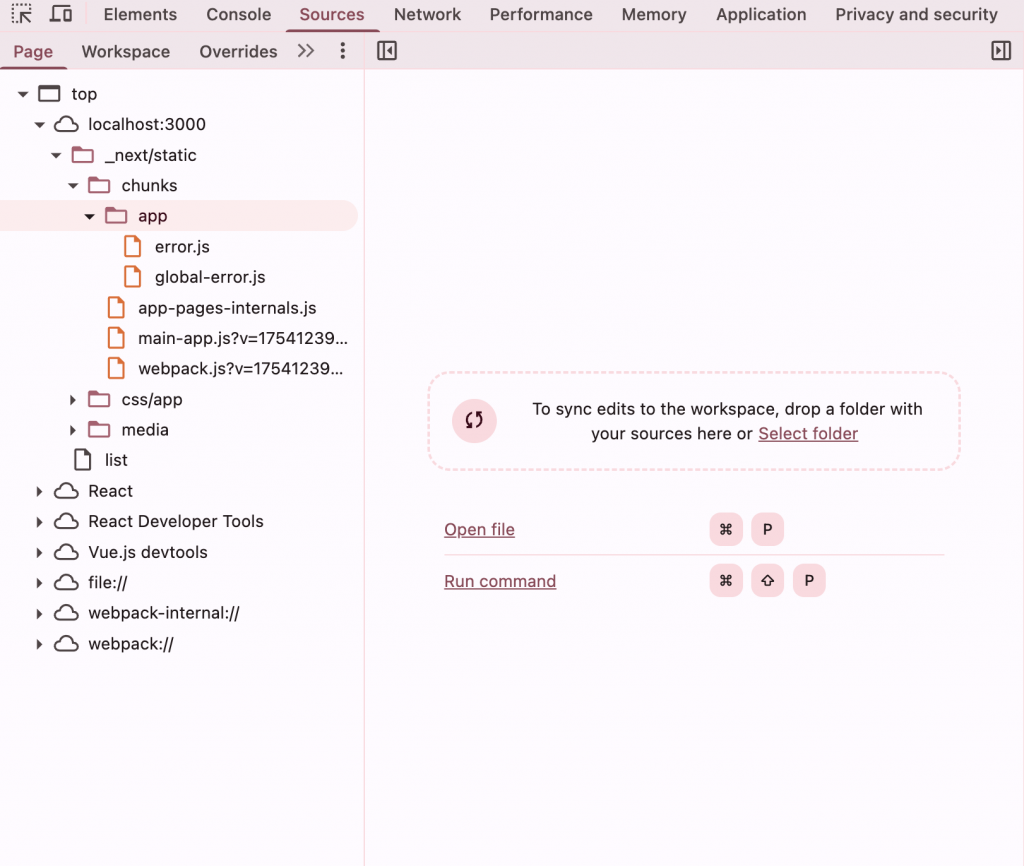The width and height of the screenshot is (1024, 866).
Task: Hide the navigator sidebar panel icon
Action: tap(387, 51)
